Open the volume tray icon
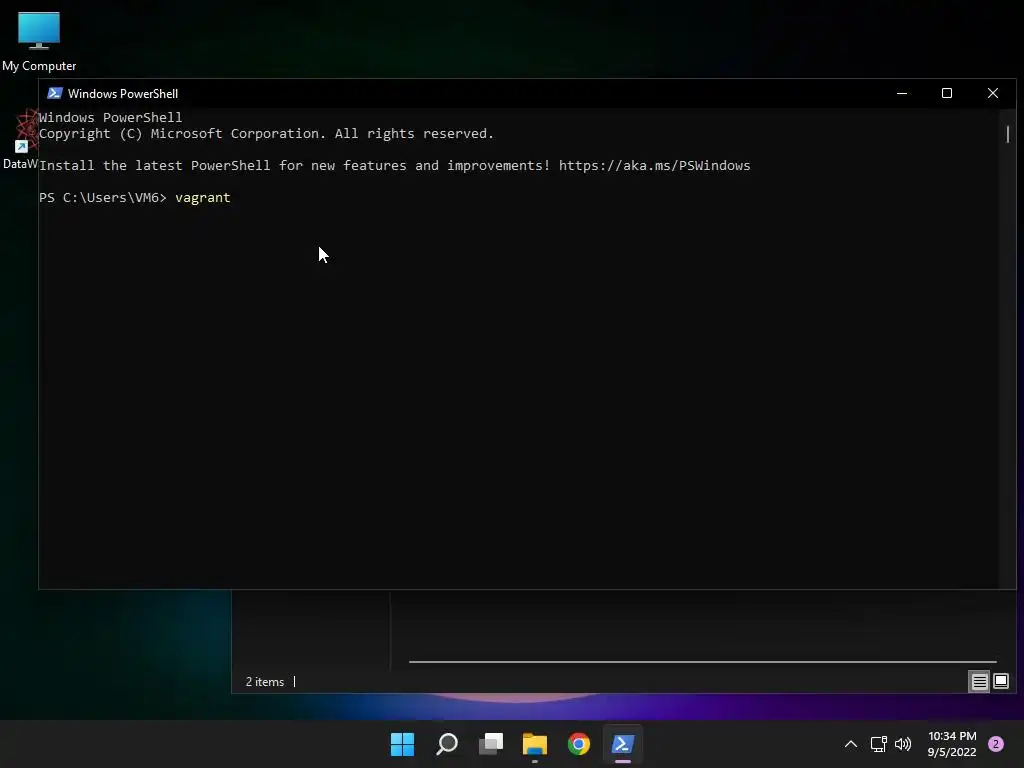1024x768 pixels. [x=903, y=744]
